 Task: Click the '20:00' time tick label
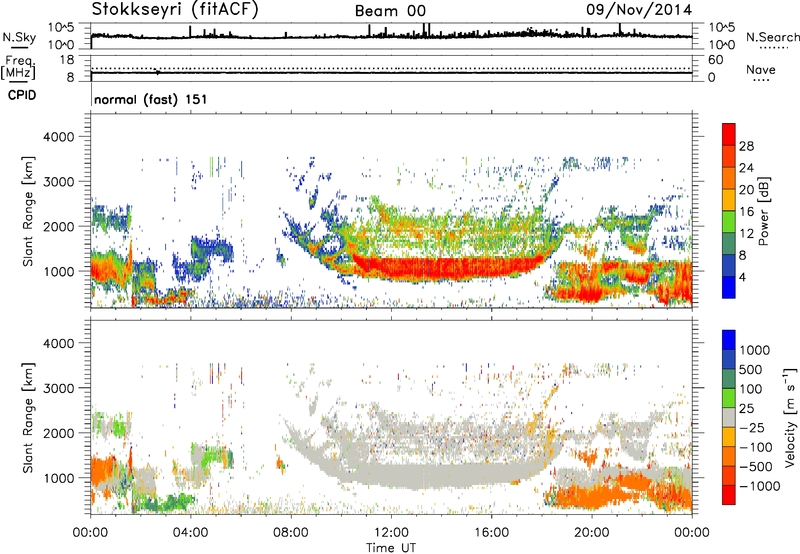pos(592,533)
